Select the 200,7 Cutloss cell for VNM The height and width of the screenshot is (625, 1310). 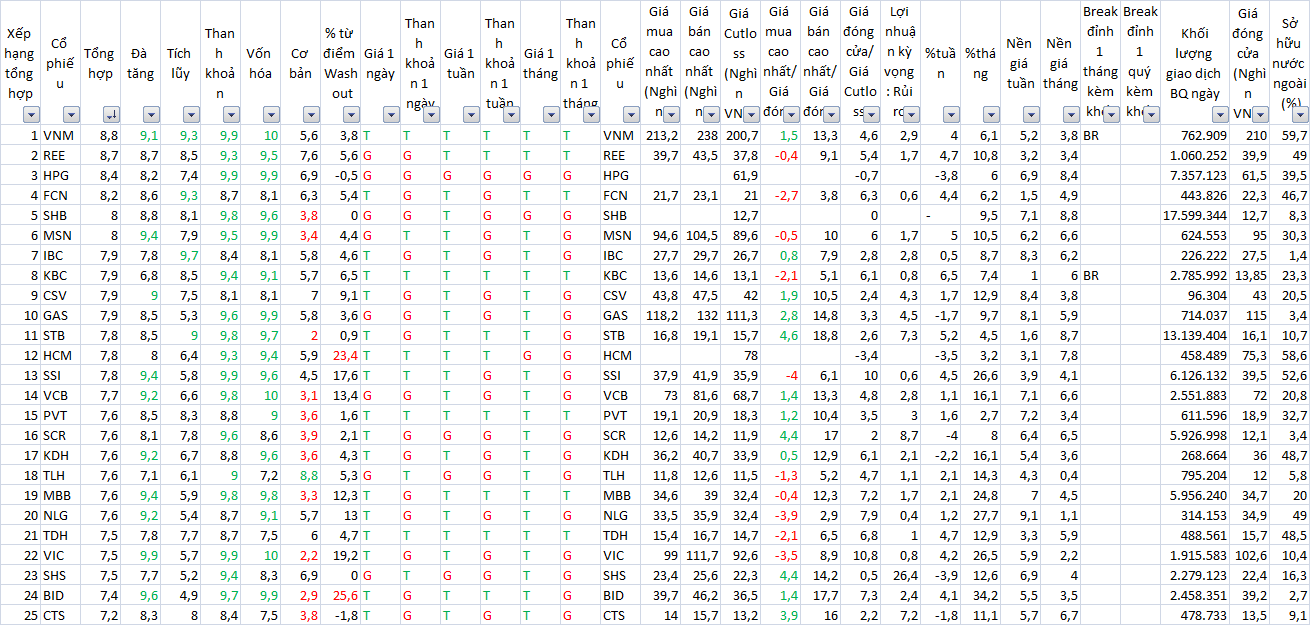[741, 135]
